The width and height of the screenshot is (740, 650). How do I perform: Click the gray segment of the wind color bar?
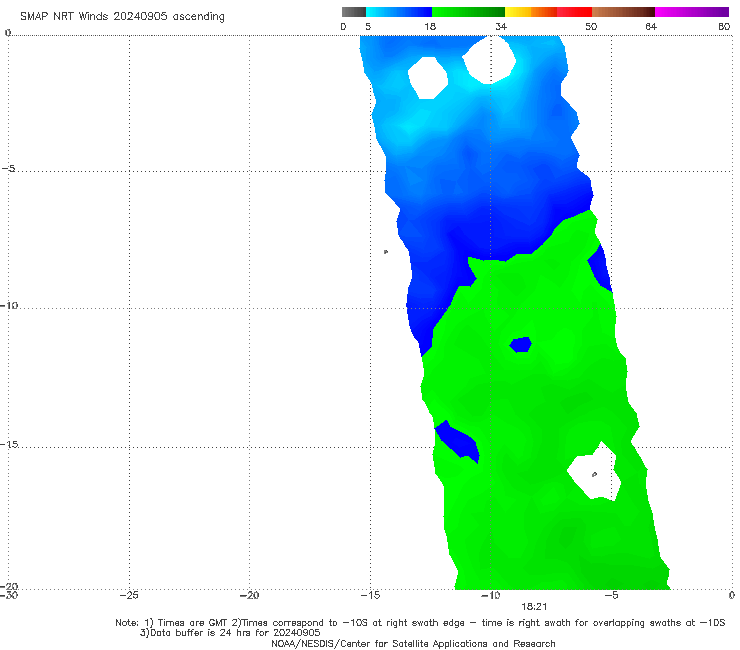[353, 12]
